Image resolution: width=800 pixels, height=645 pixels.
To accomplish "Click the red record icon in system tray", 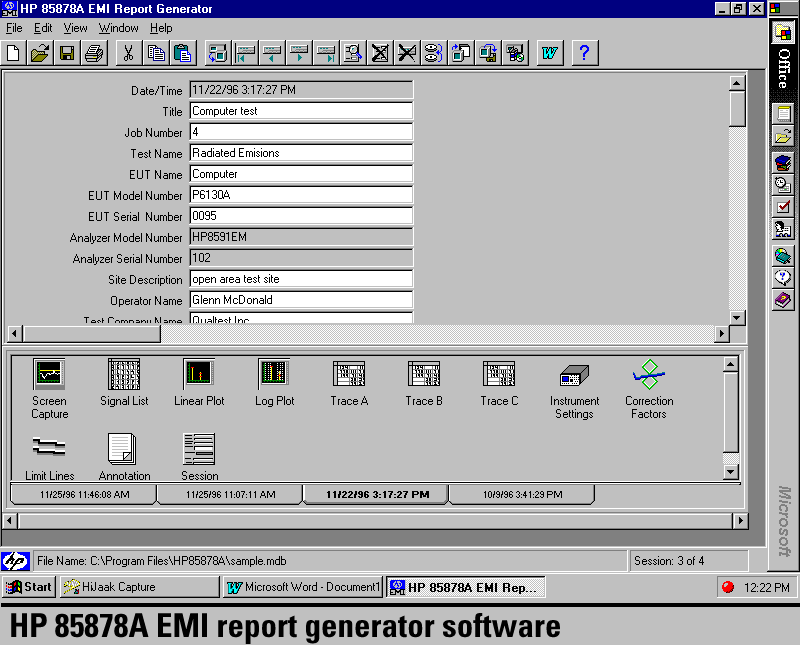I will click(728, 587).
